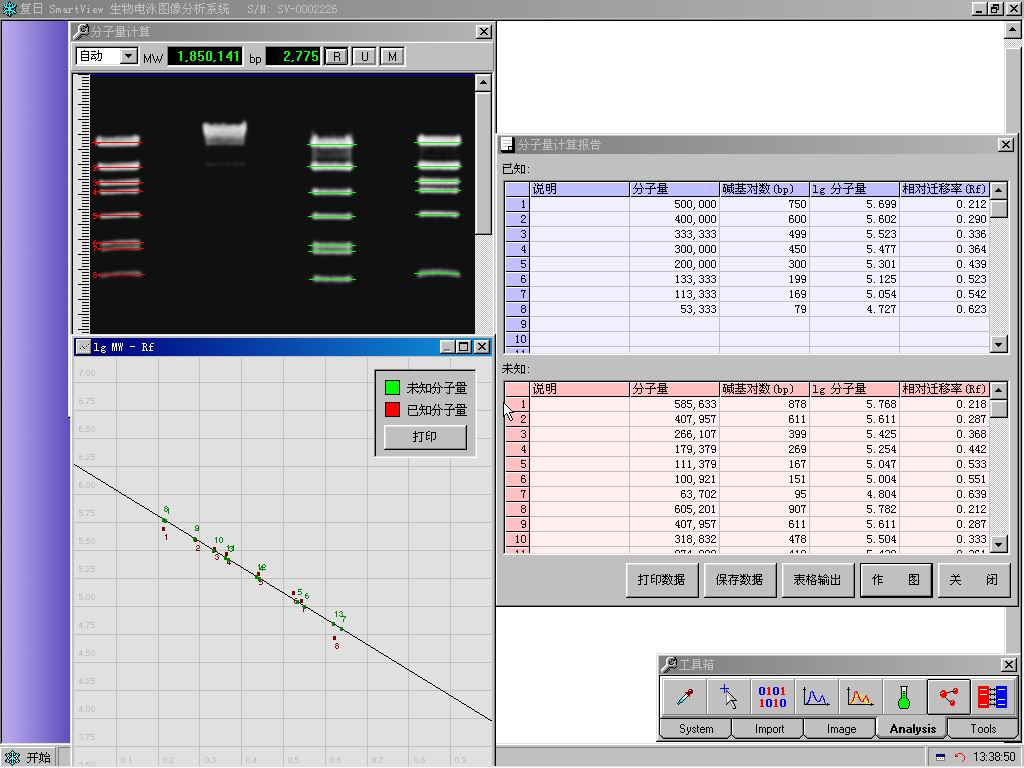Click the green 未知分子量 legend swatch

[393, 388]
